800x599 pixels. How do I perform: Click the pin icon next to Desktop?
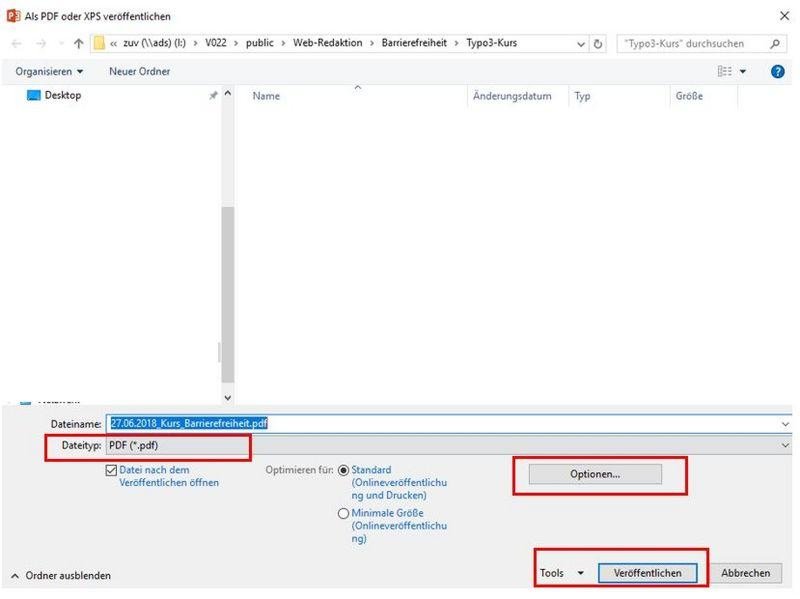(213, 95)
